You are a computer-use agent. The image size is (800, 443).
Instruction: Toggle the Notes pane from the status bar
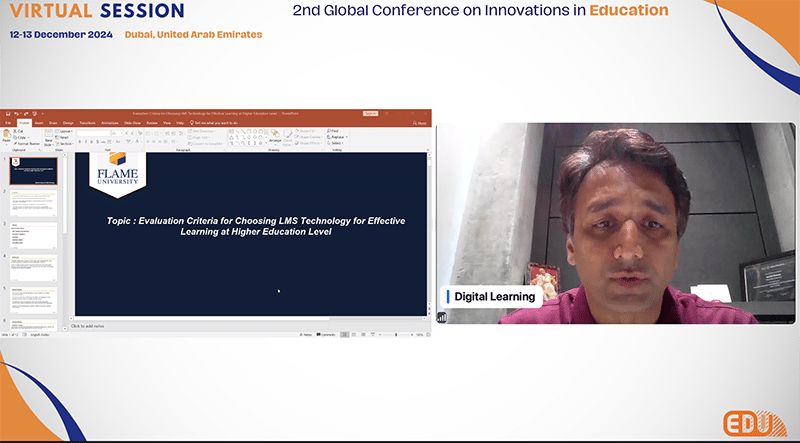306,335
